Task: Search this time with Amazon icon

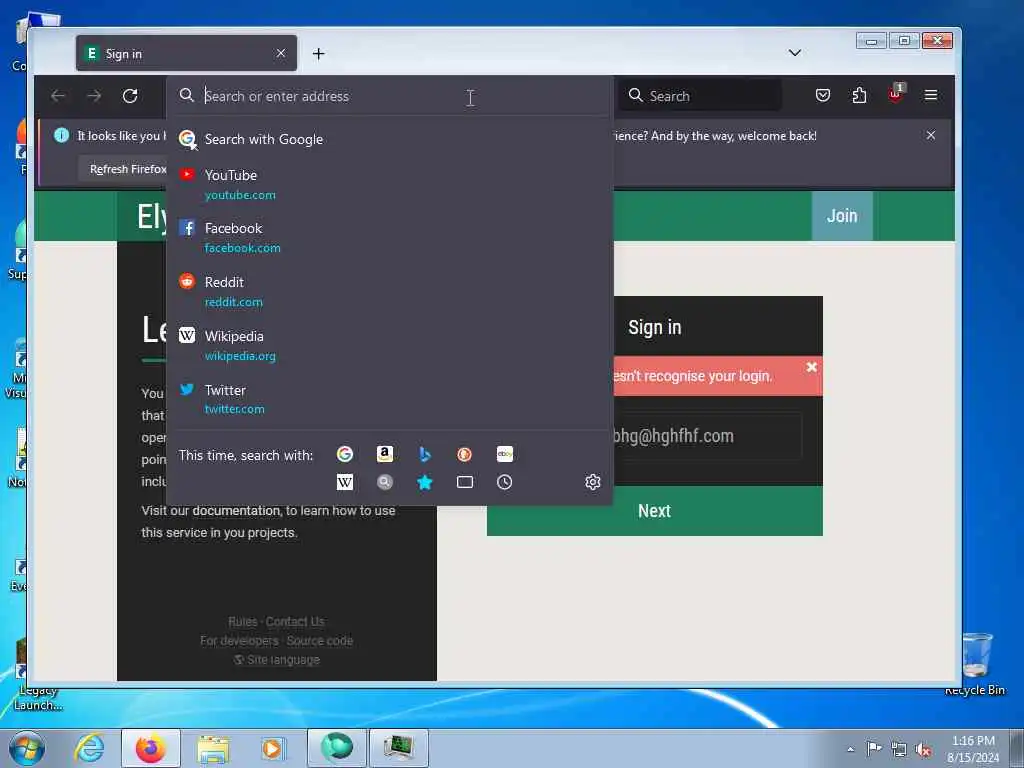Action: tap(385, 454)
